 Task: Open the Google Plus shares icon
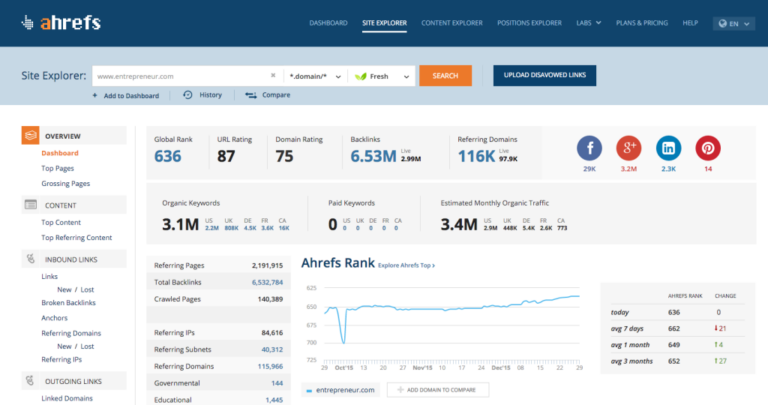(x=629, y=148)
